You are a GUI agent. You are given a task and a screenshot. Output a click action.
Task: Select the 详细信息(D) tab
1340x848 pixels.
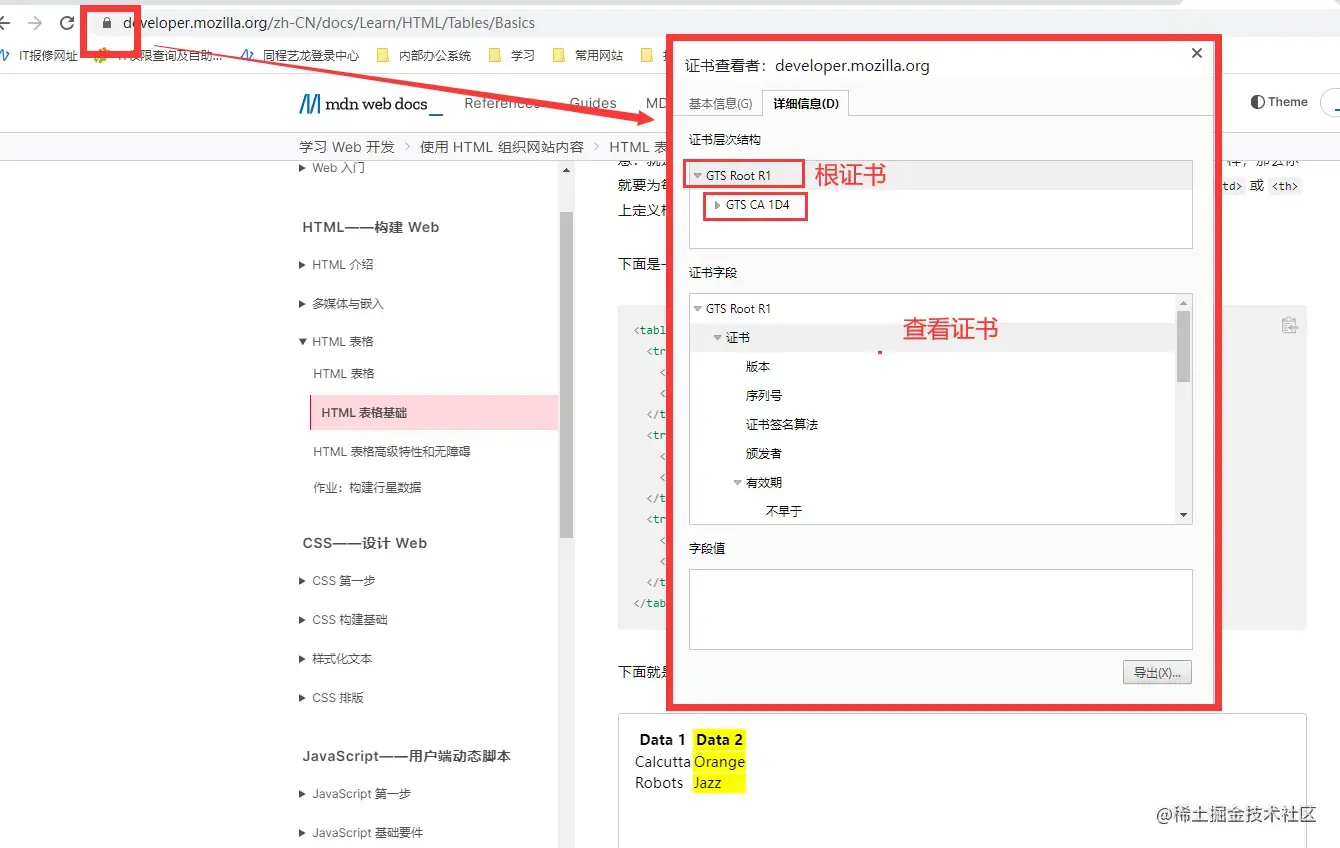tap(806, 104)
